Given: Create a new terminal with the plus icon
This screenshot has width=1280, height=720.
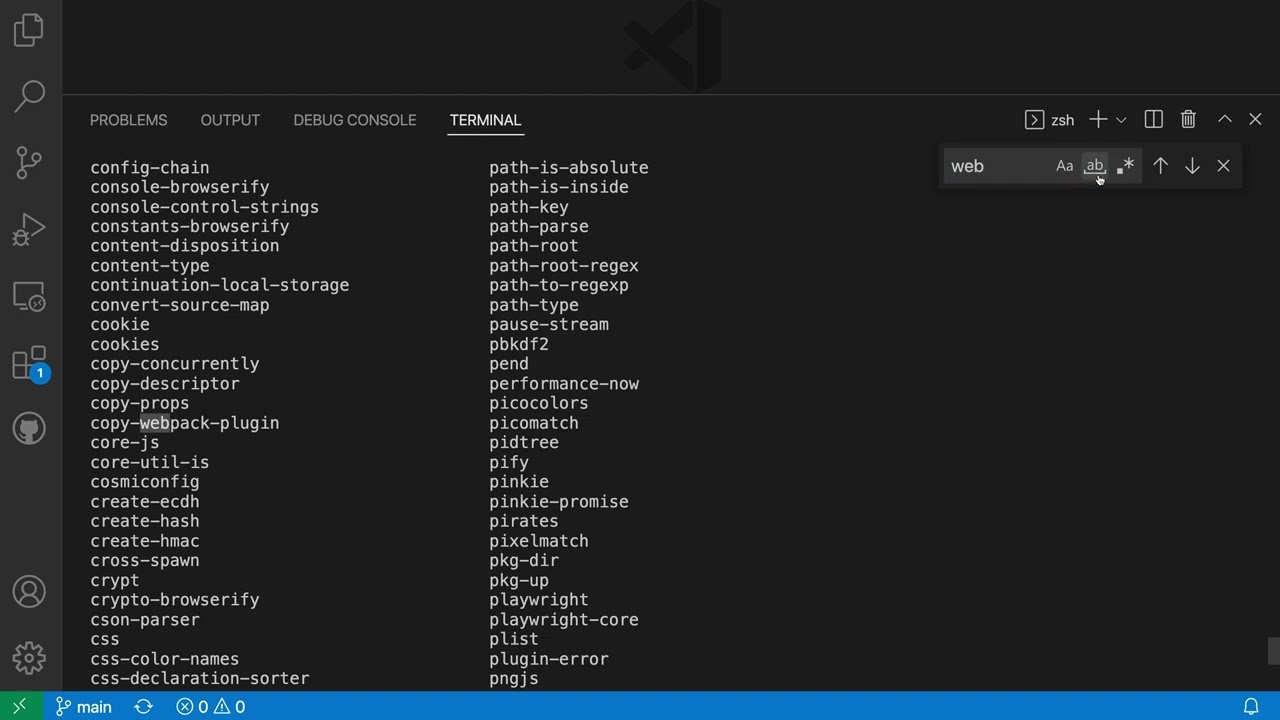Looking at the screenshot, I should (x=1098, y=120).
